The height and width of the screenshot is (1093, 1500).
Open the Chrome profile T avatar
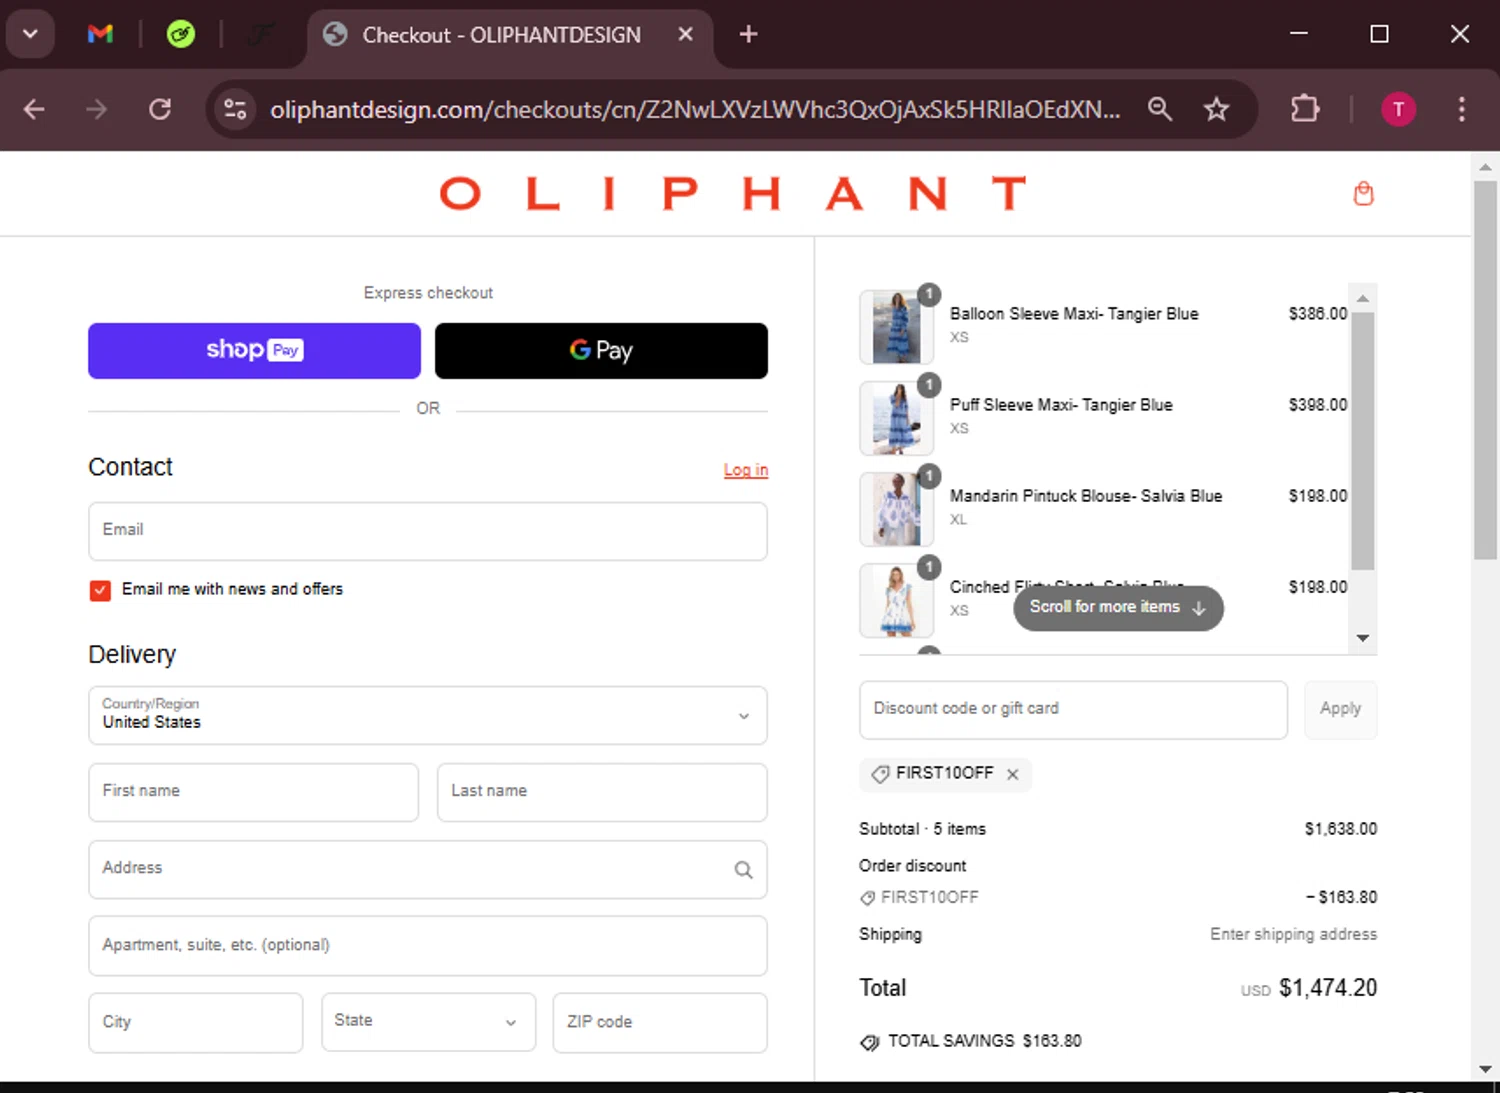click(x=1398, y=109)
